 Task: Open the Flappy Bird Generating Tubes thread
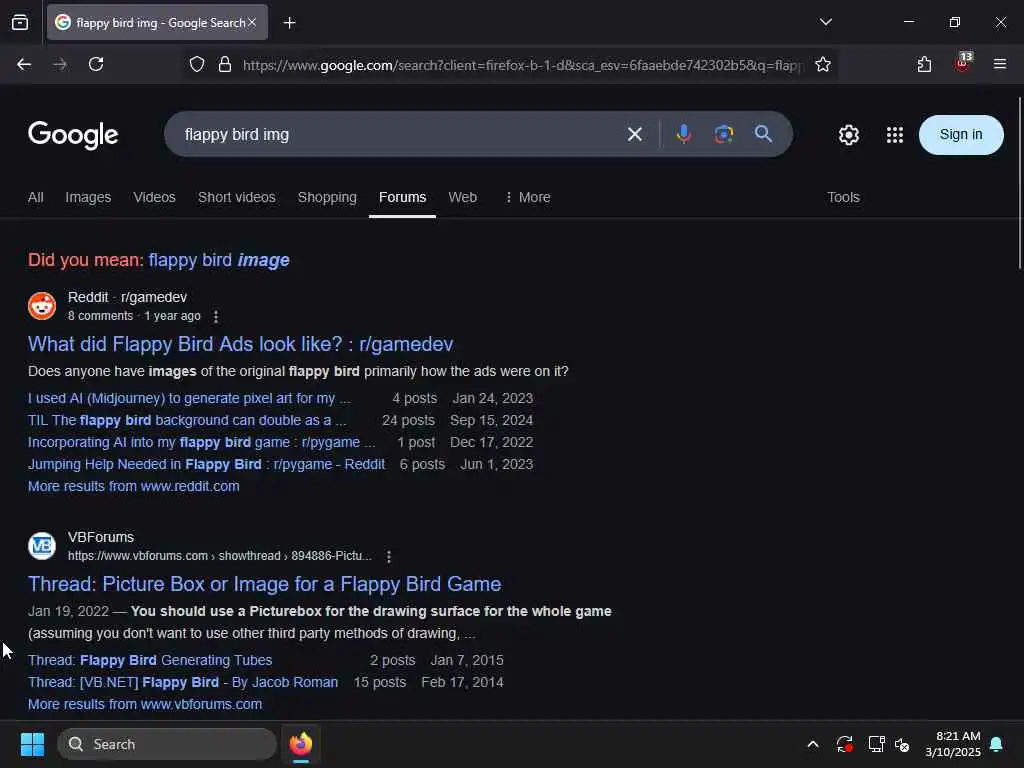pyautogui.click(x=150, y=660)
